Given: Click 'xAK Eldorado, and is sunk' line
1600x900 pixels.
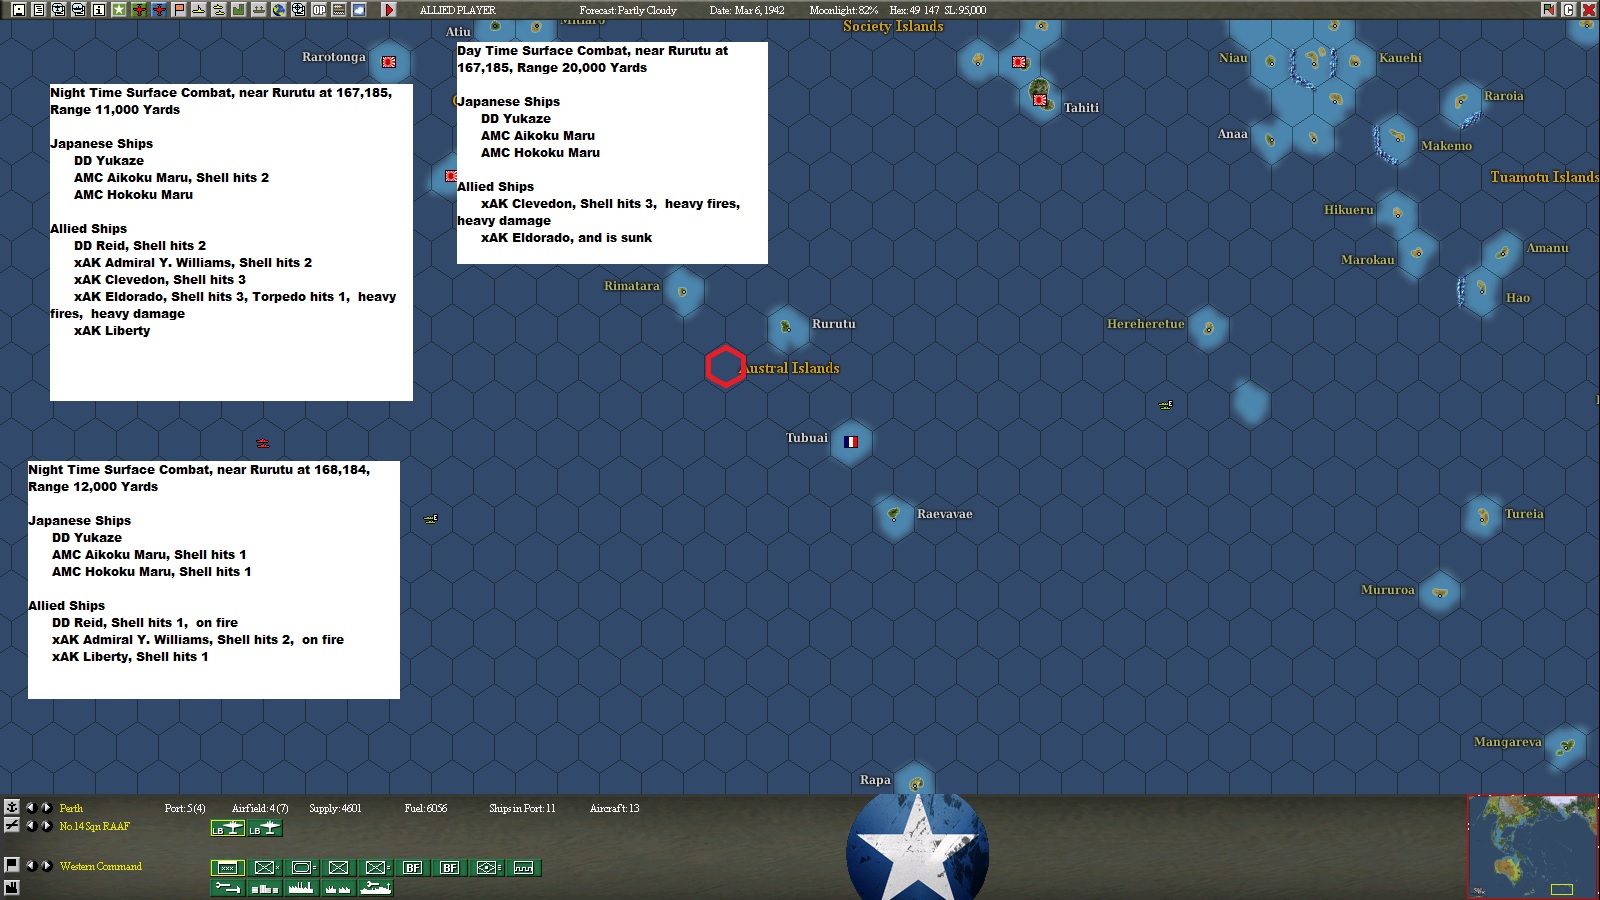Looking at the screenshot, I should coord(566,238).
